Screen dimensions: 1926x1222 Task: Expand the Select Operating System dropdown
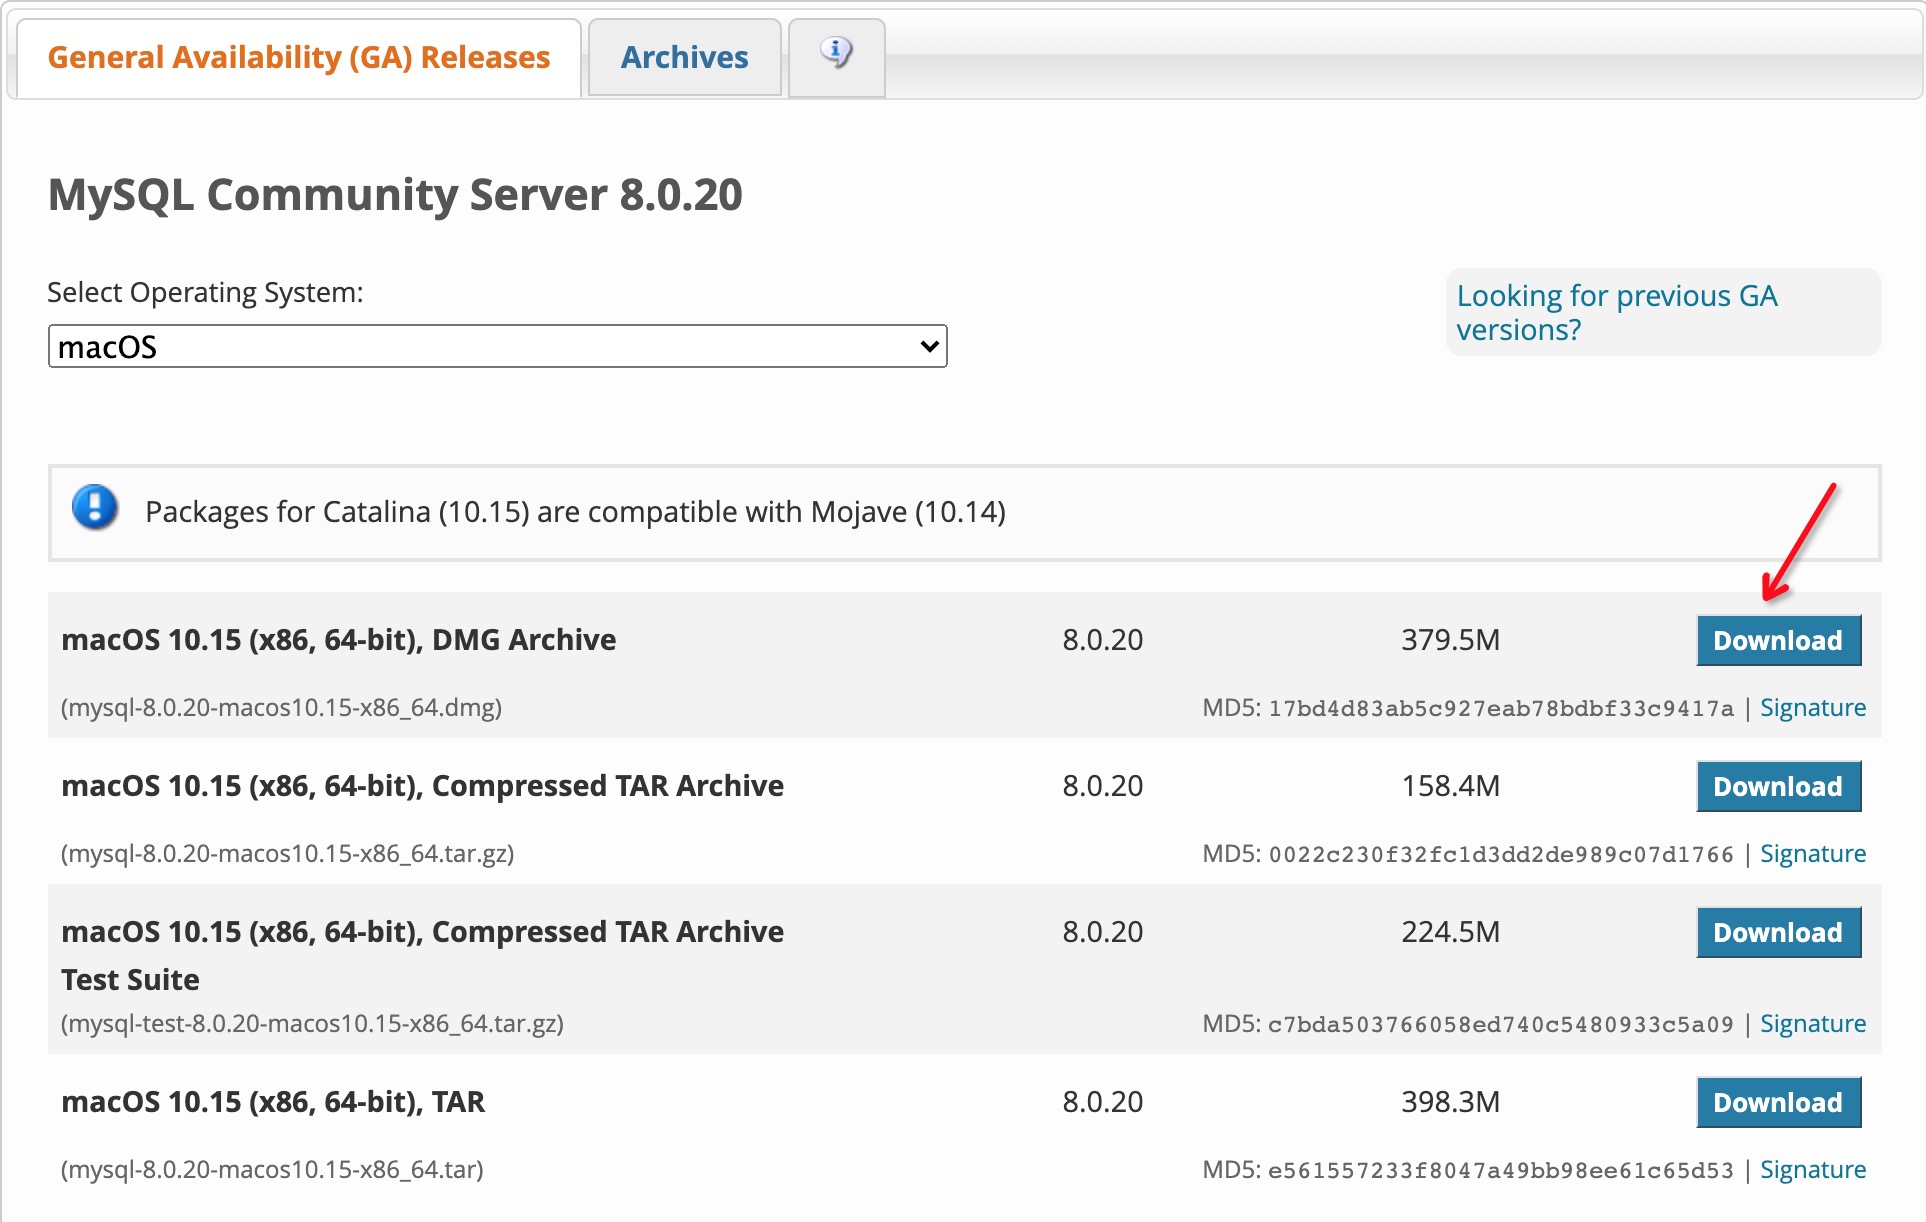point(497,346)
